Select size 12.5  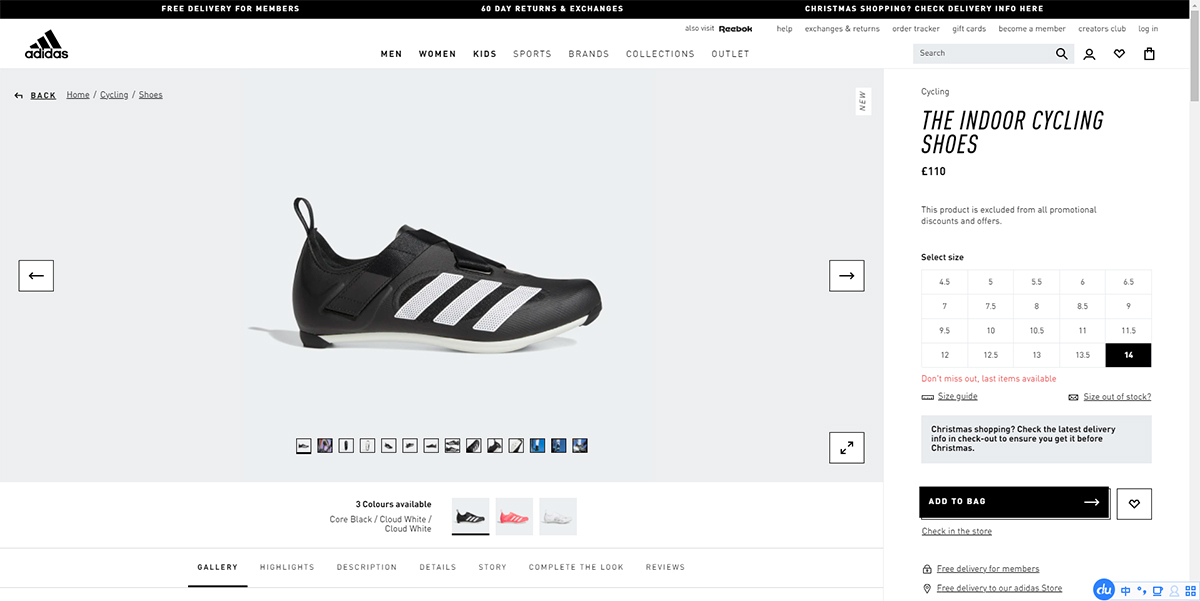[990, 355]
